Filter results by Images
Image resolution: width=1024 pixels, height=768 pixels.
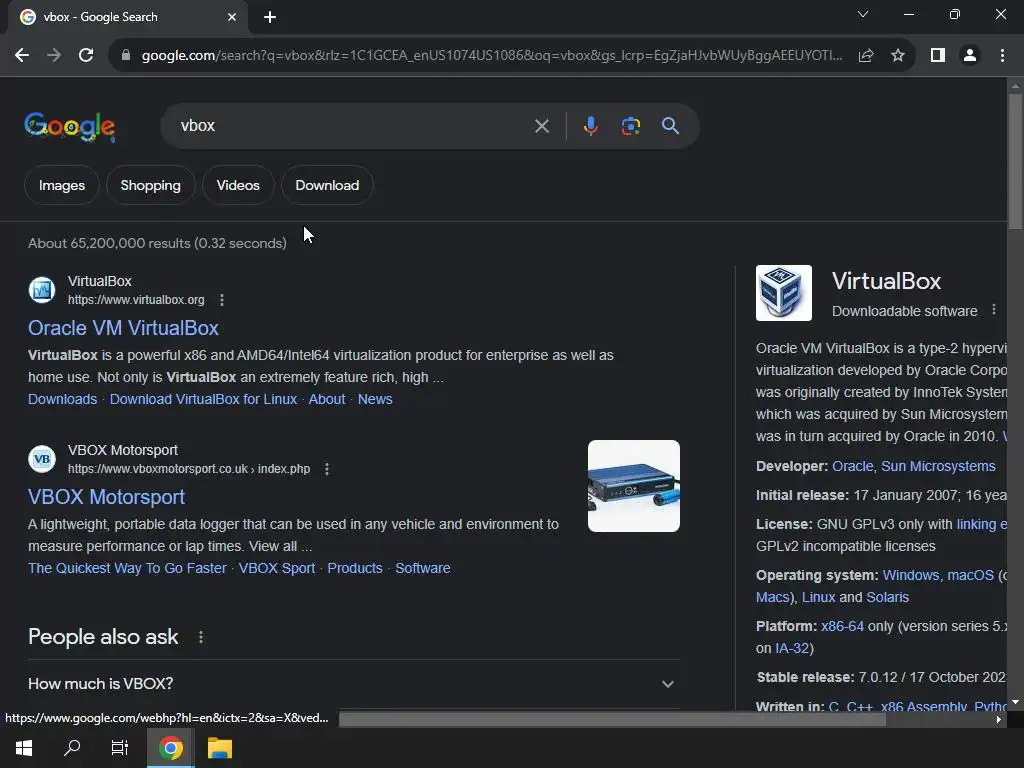61,185
